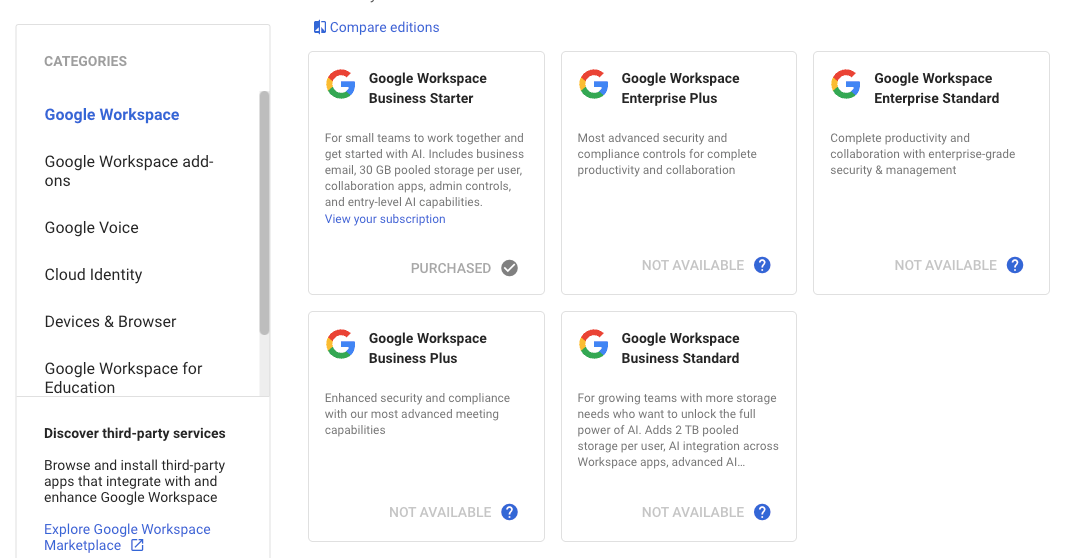1087x558 pixels.
Task: Click the Compare editions book icon
Action: pyautogui.click(x=320, y=27)
